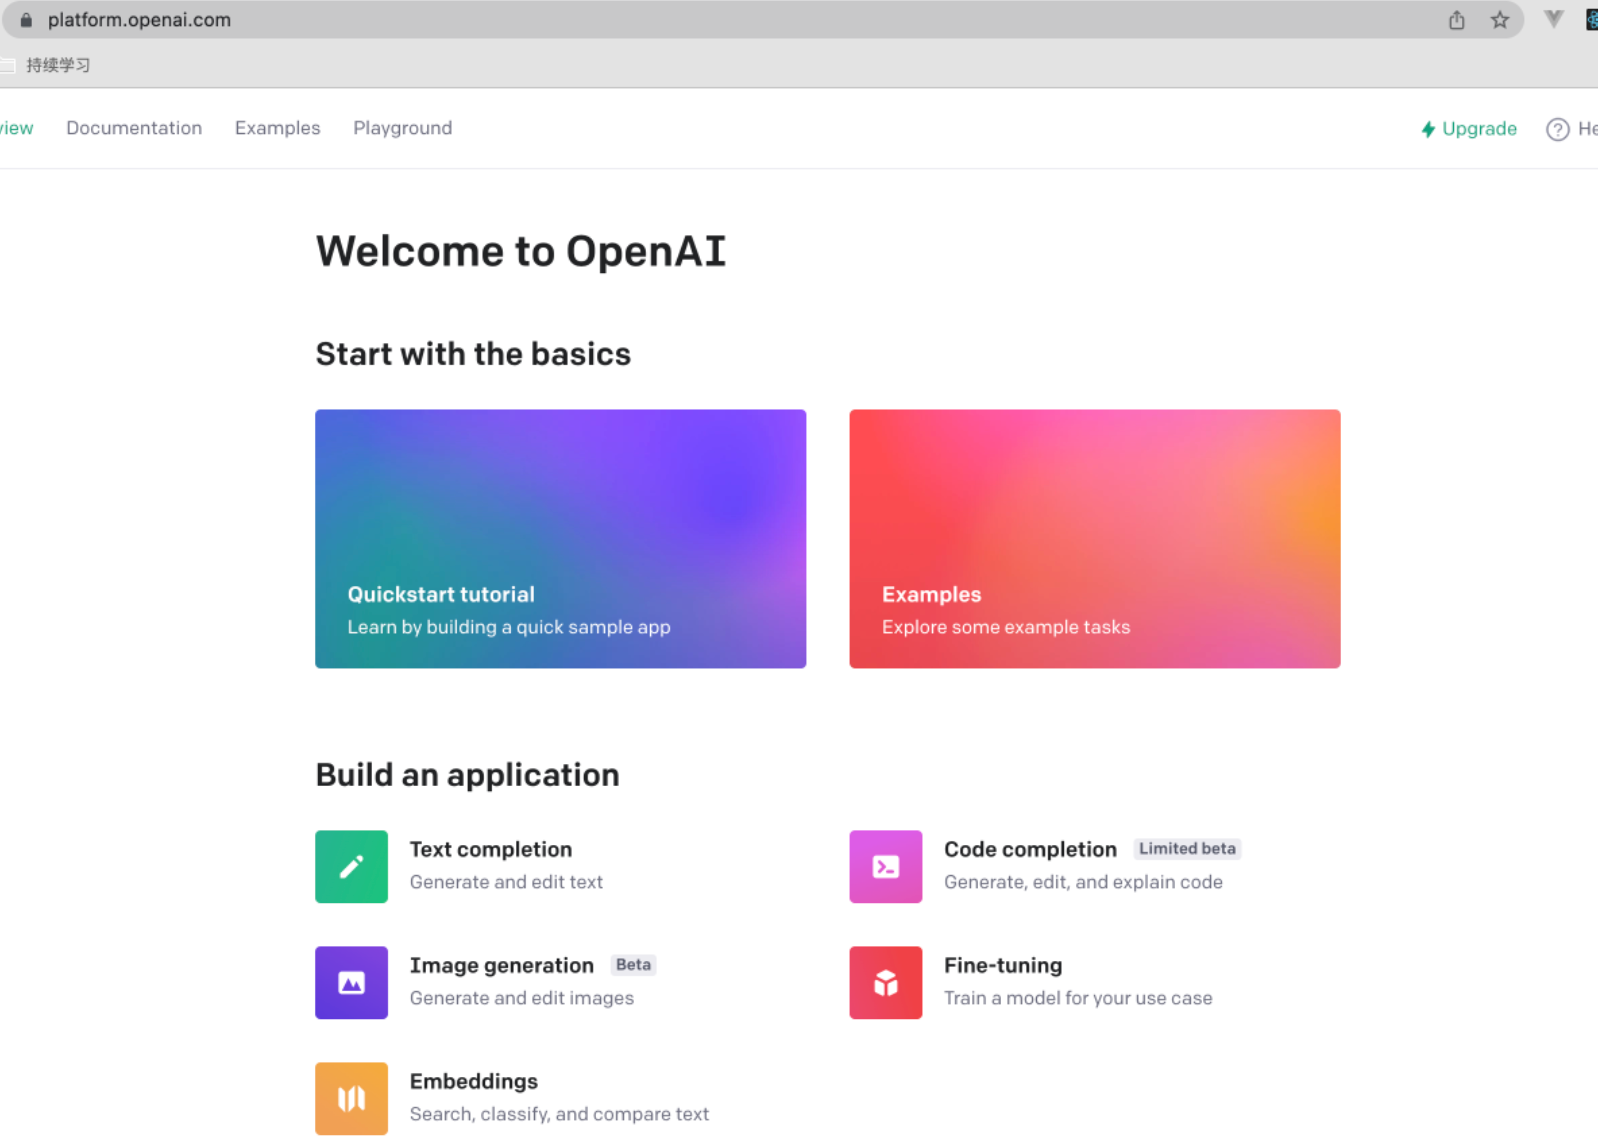Bookmark this page with the star icon
Image resolution: width=1598 pixels, height=1140 pixels.
pos(1500,20)
